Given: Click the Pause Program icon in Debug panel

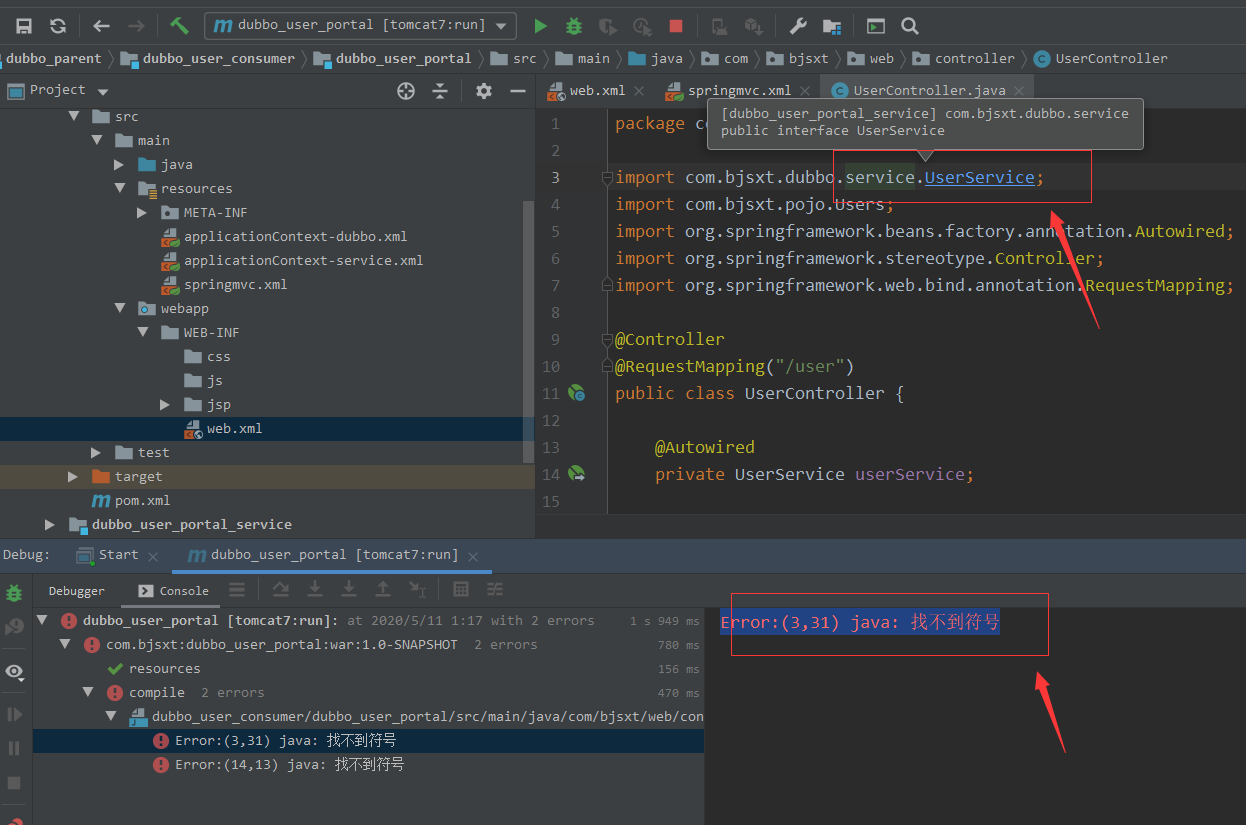Looking at the screenshot, I should (x=14, y=748).
